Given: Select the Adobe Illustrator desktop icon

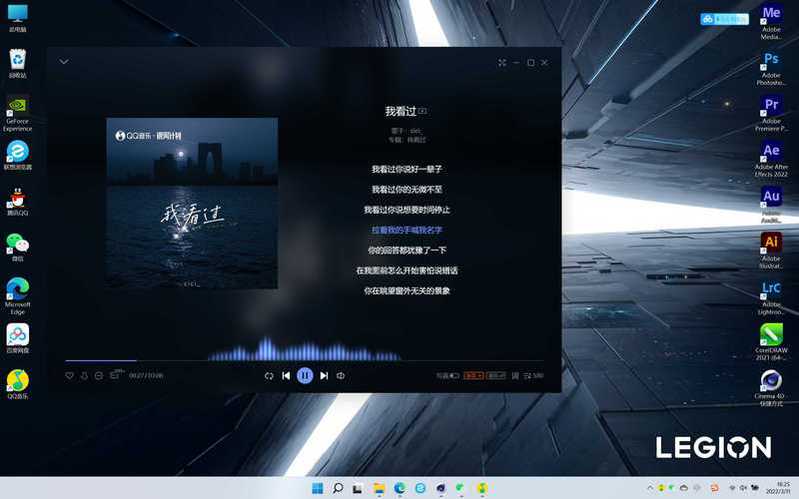Looking at the screenshot, I should 771,251.
